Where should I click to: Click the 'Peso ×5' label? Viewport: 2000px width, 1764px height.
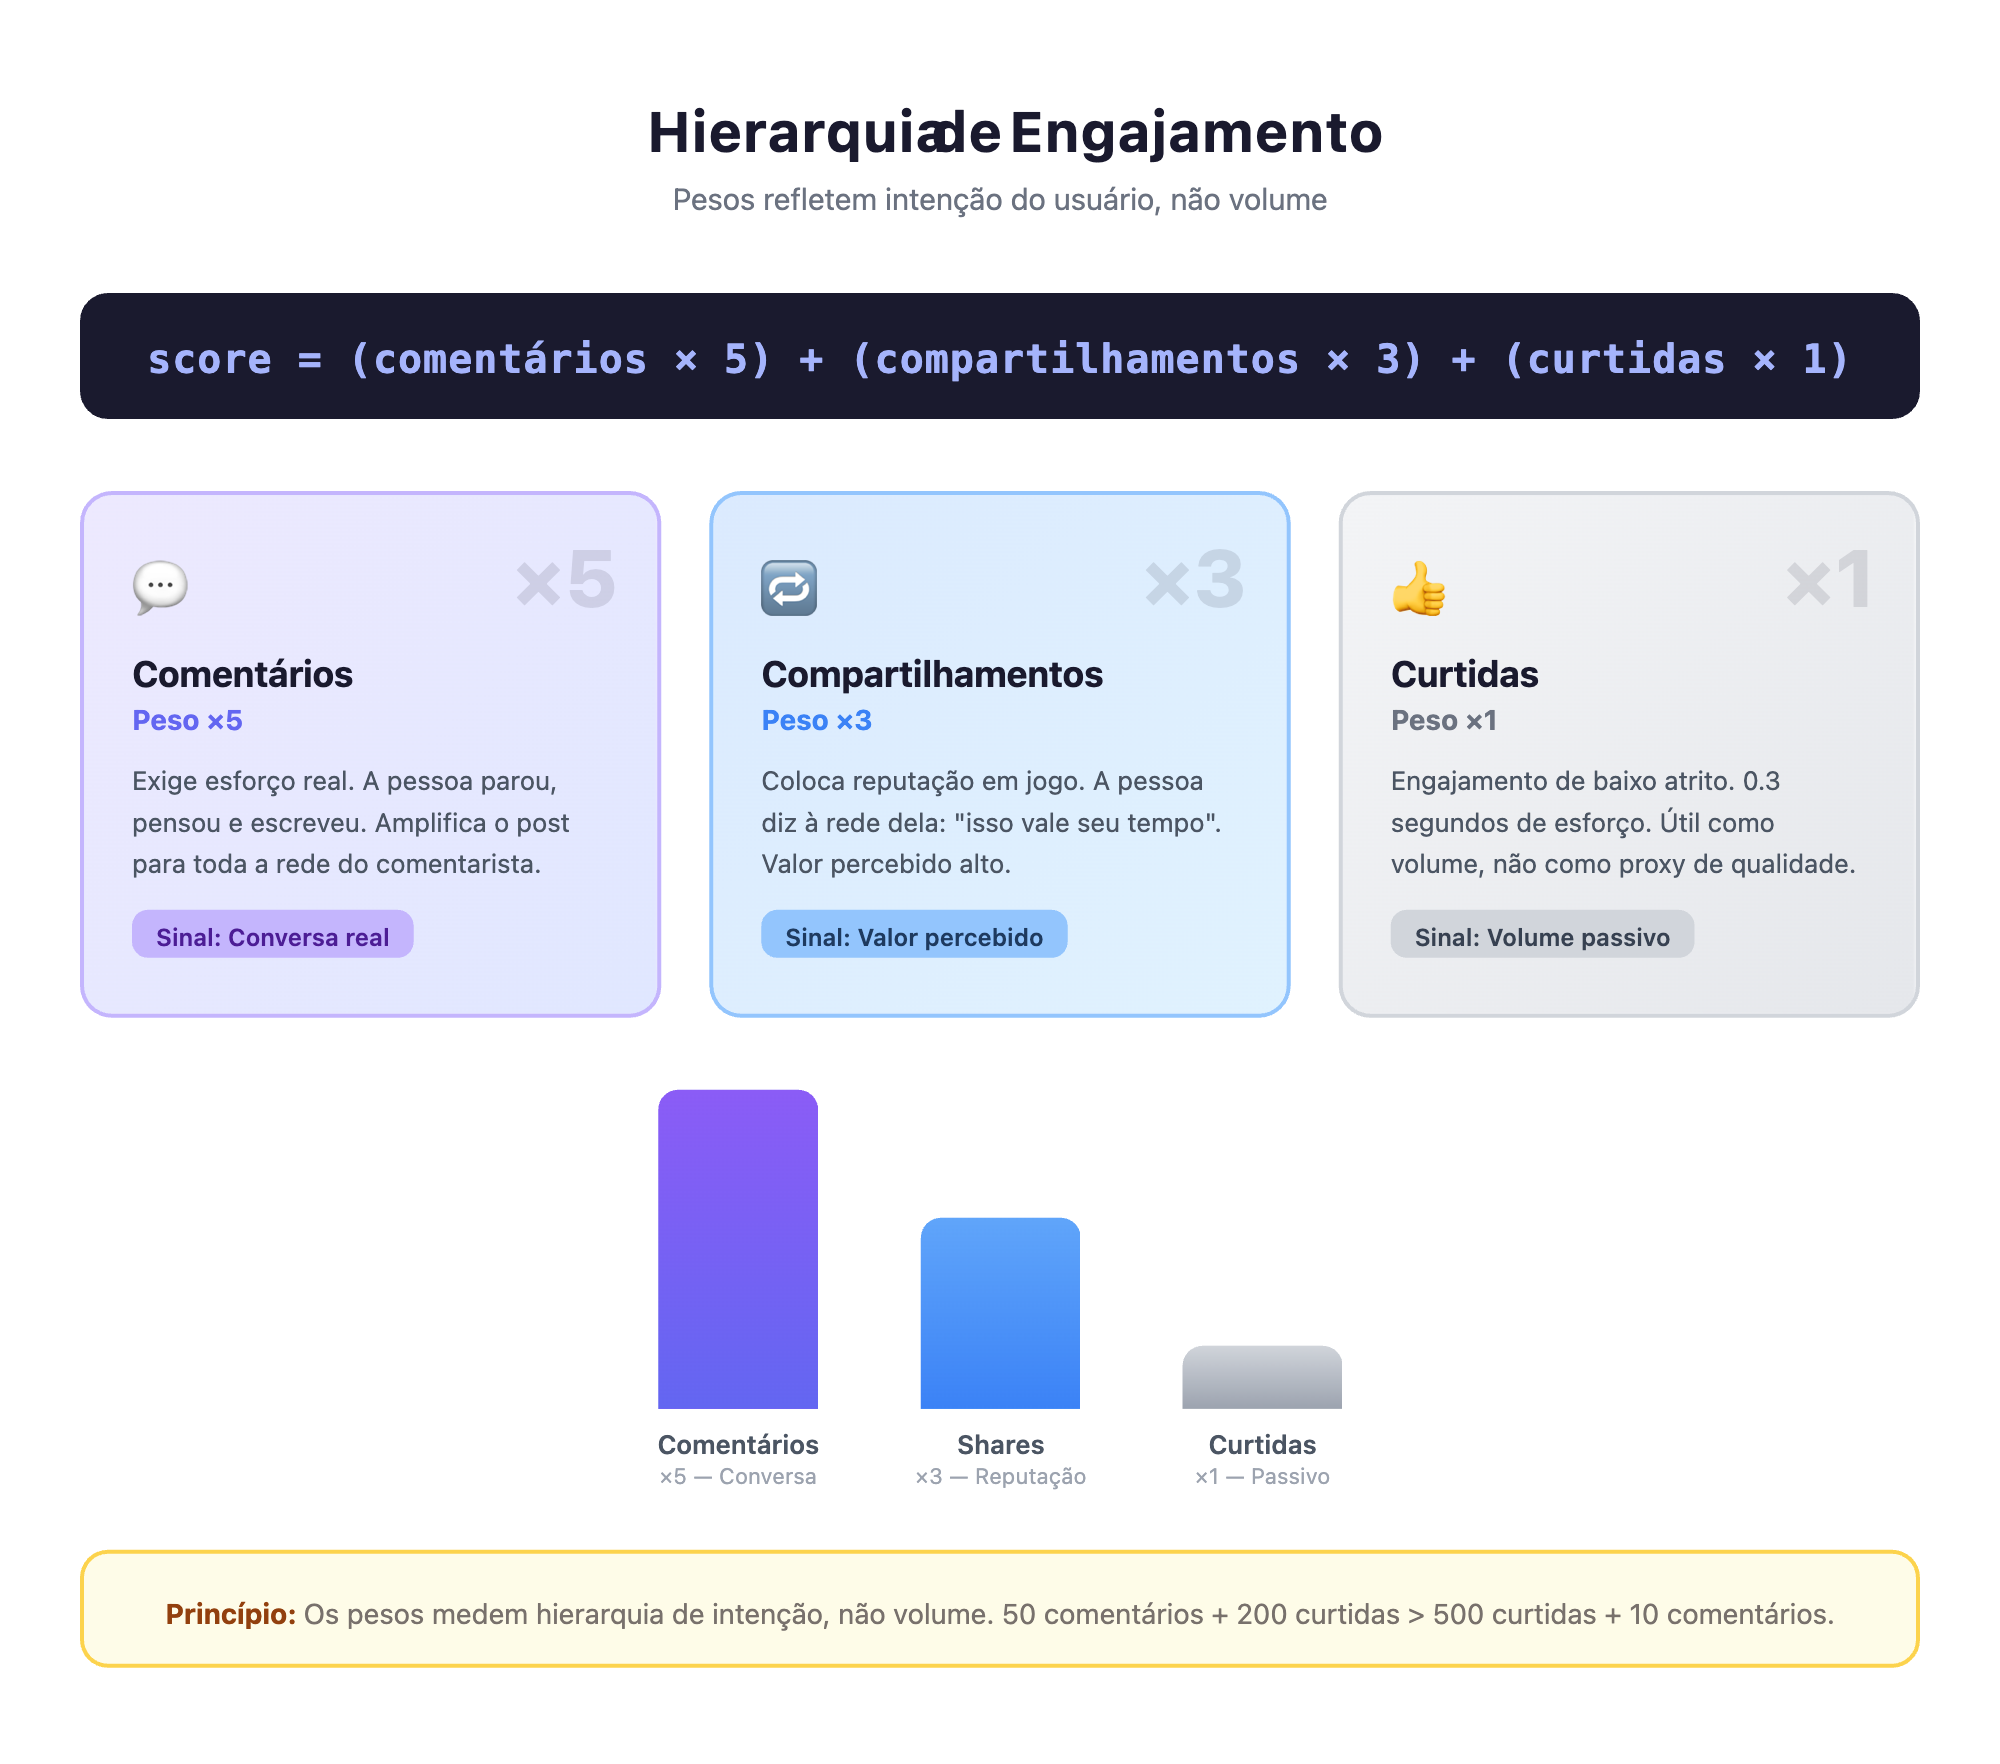pos(187,720)
